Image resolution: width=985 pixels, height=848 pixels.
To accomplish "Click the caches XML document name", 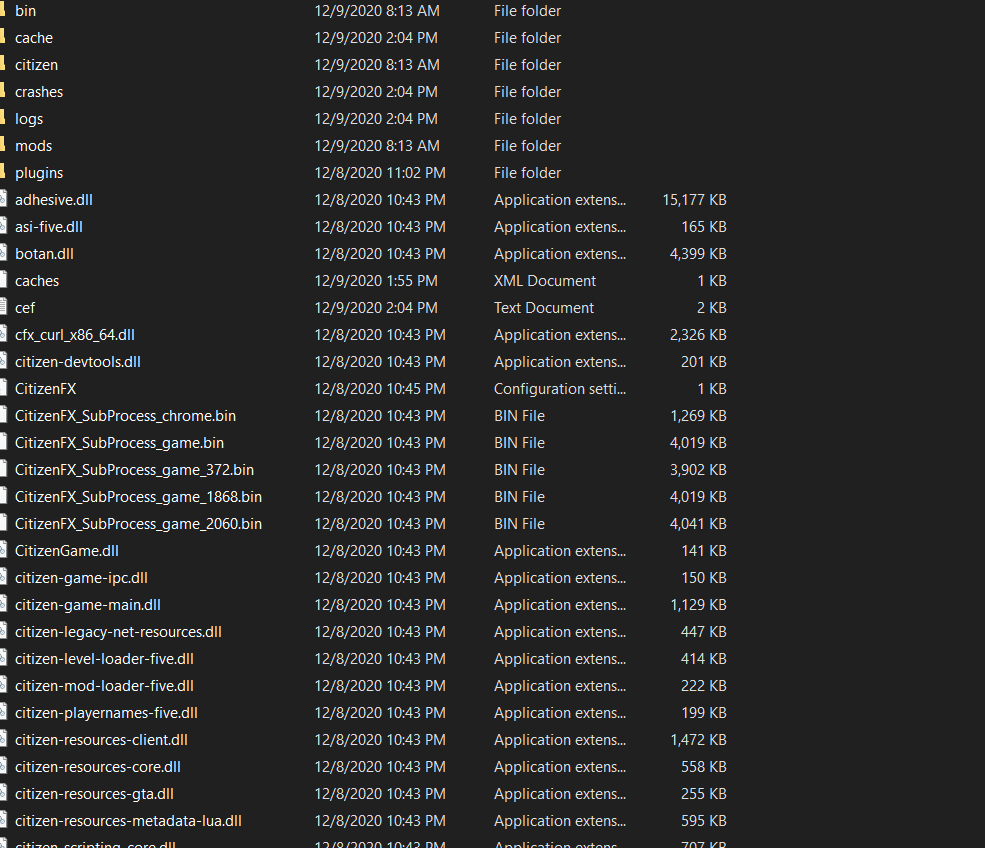I will pyautogui.click(x=37, y=281).
